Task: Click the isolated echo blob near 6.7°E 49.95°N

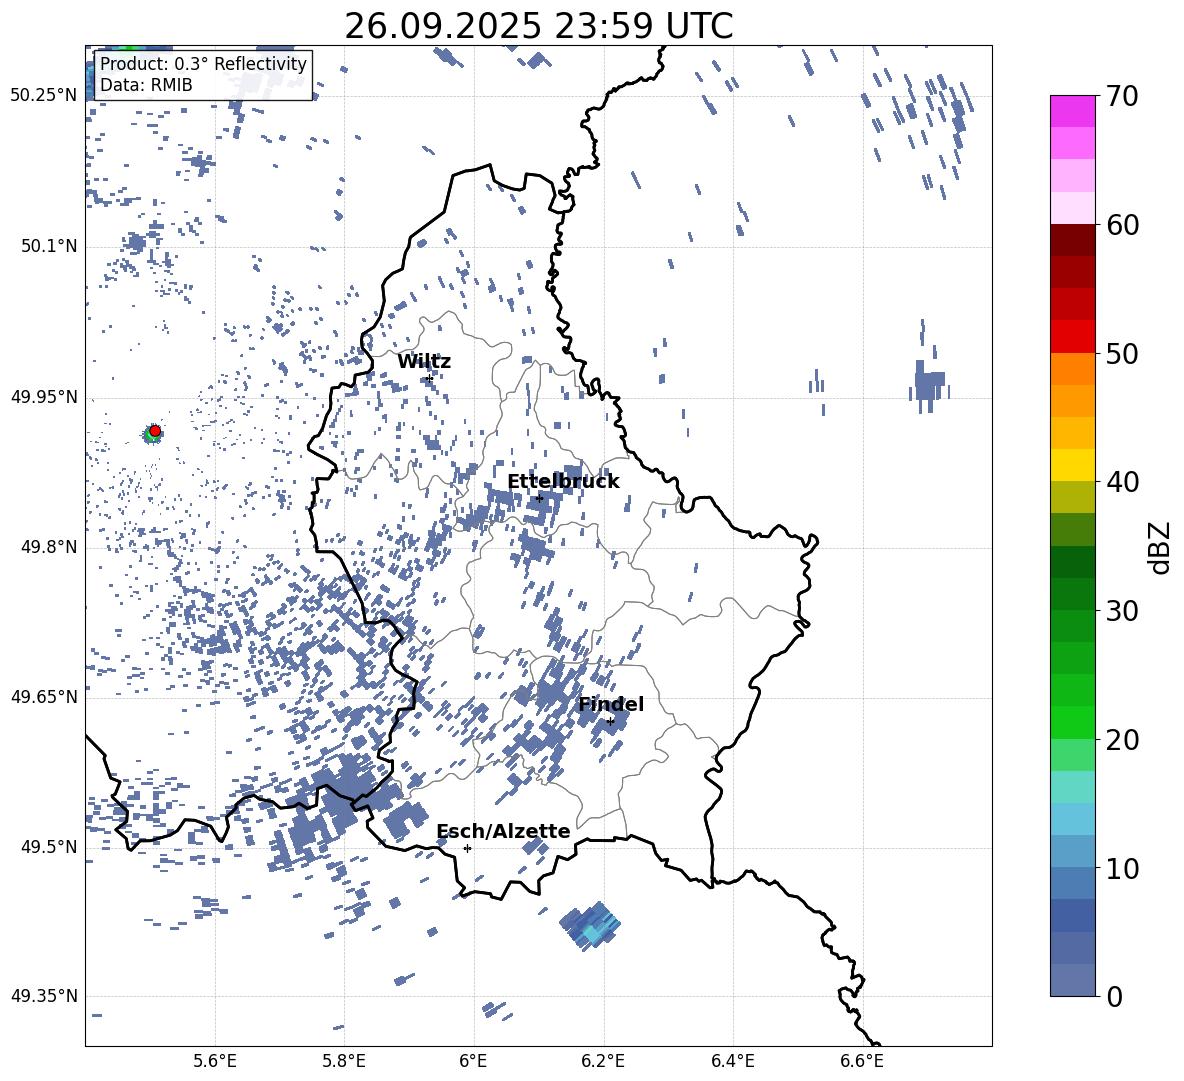Action: coord(929,384)
